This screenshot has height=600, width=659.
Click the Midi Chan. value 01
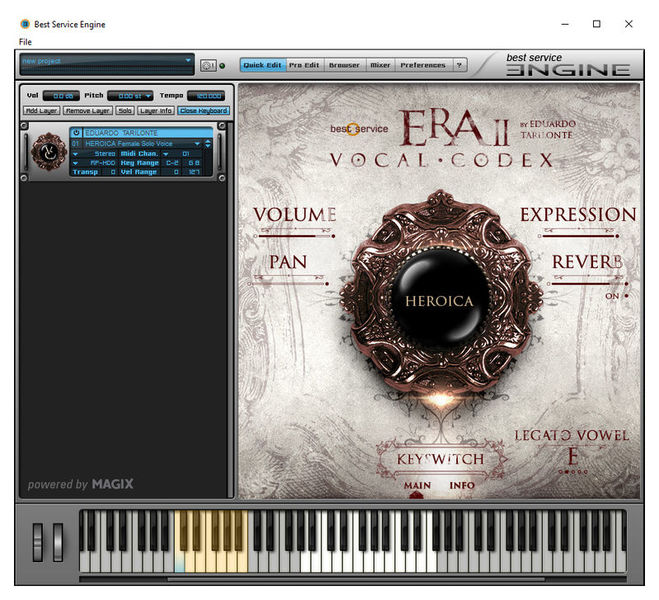185,154
